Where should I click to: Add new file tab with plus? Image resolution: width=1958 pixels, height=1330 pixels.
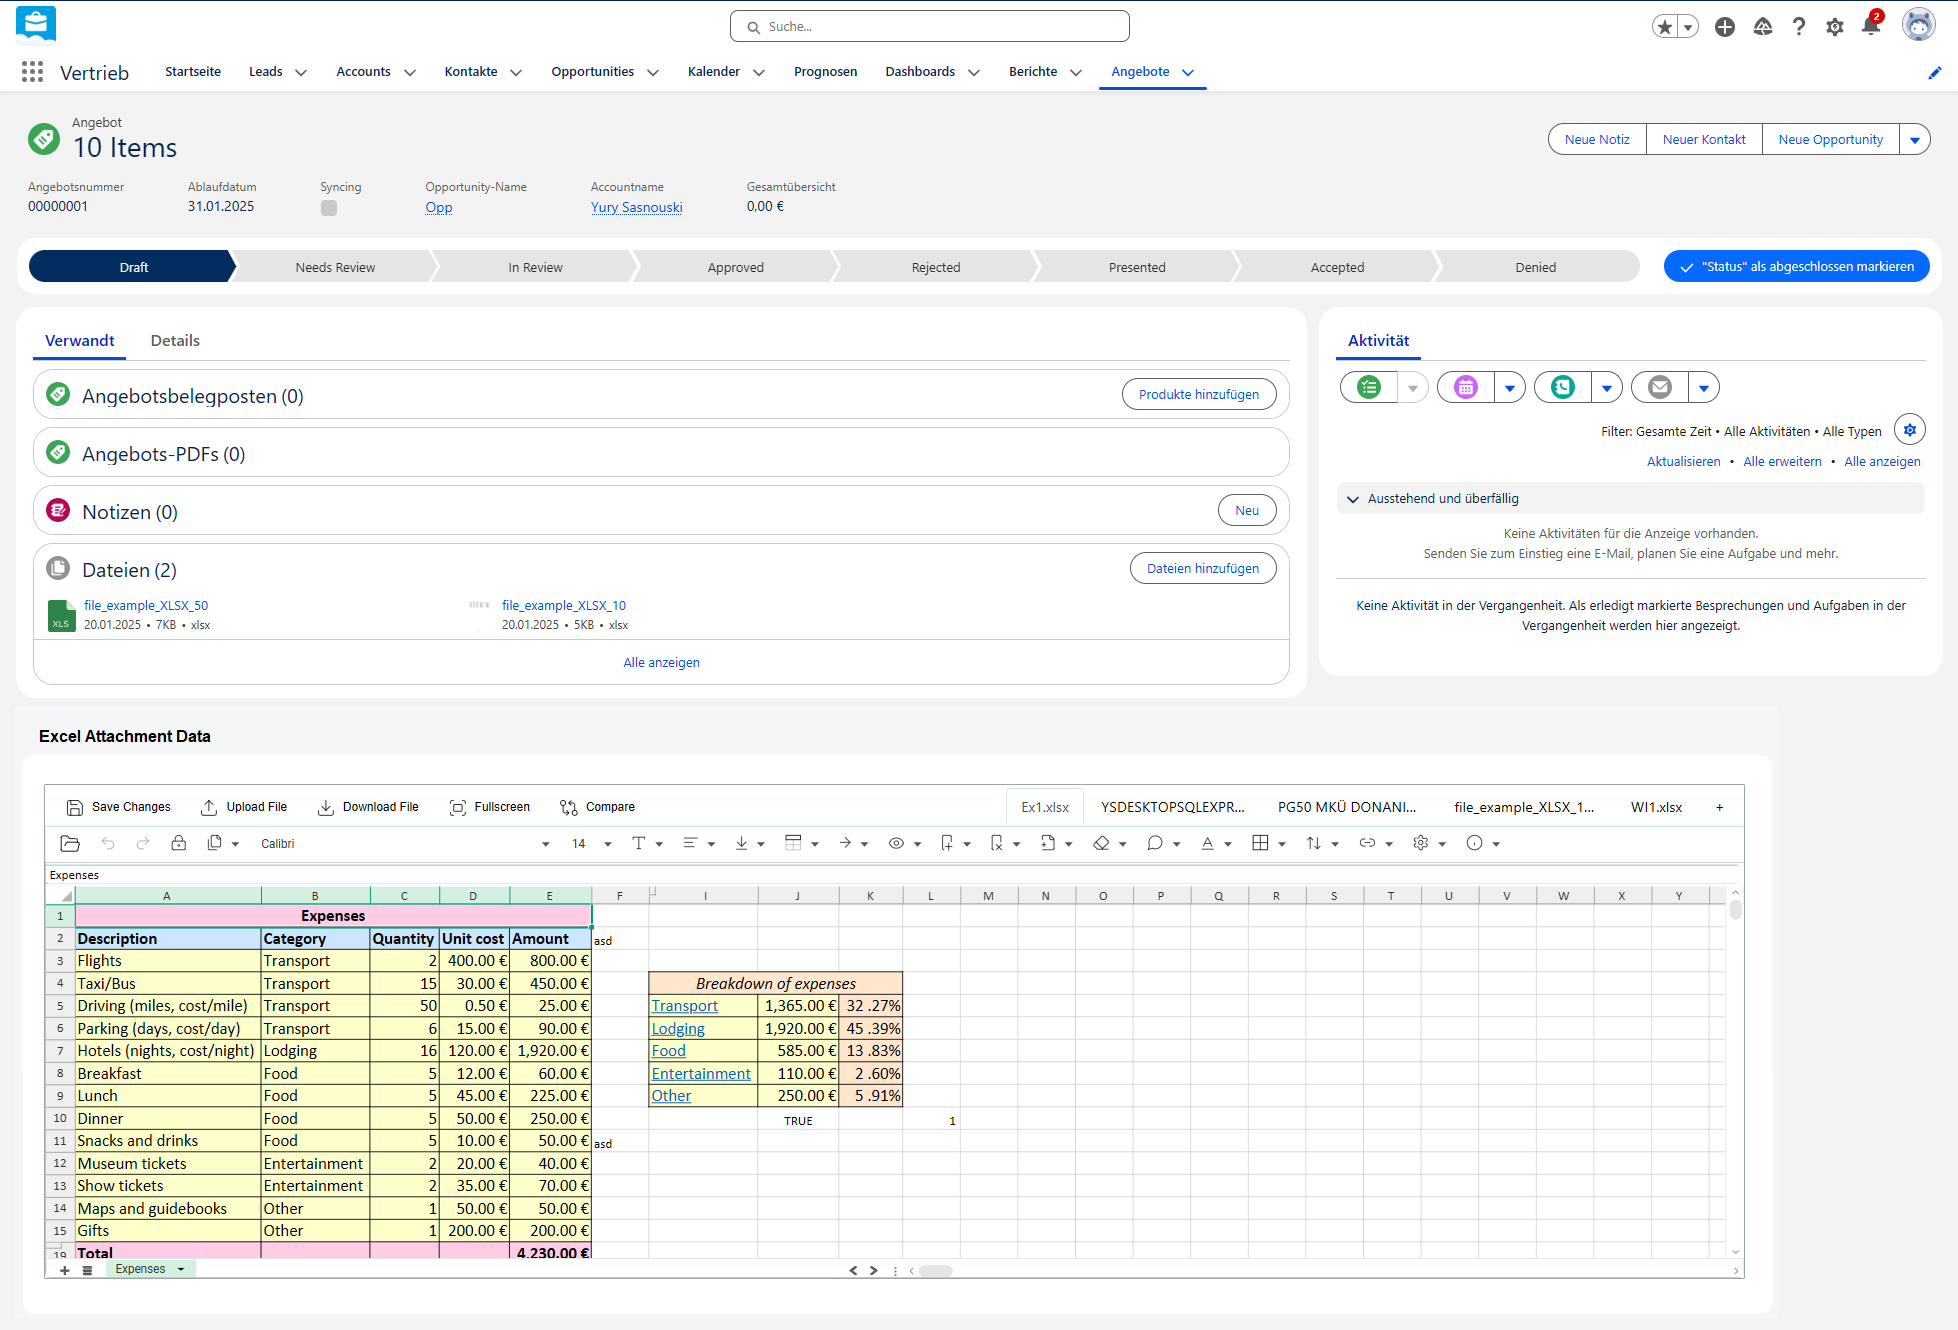coord(1720,807)
